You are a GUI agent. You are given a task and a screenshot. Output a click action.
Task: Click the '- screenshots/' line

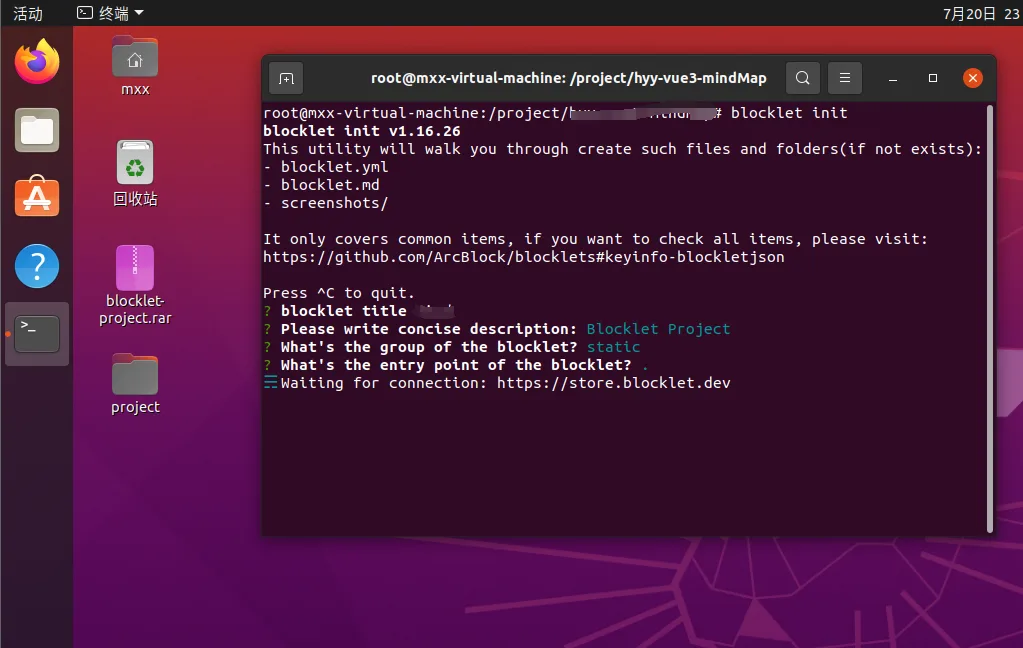click(x=326, y=203)
